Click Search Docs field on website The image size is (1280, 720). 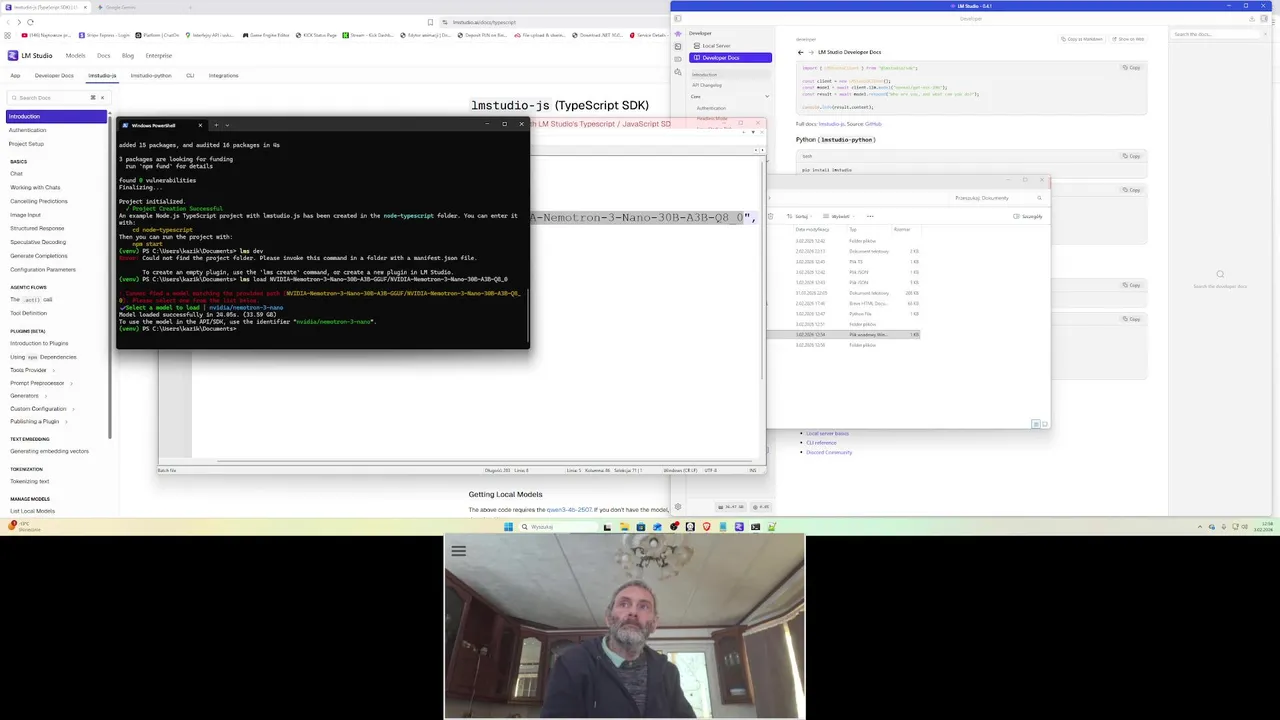click(x=56, y=97)
